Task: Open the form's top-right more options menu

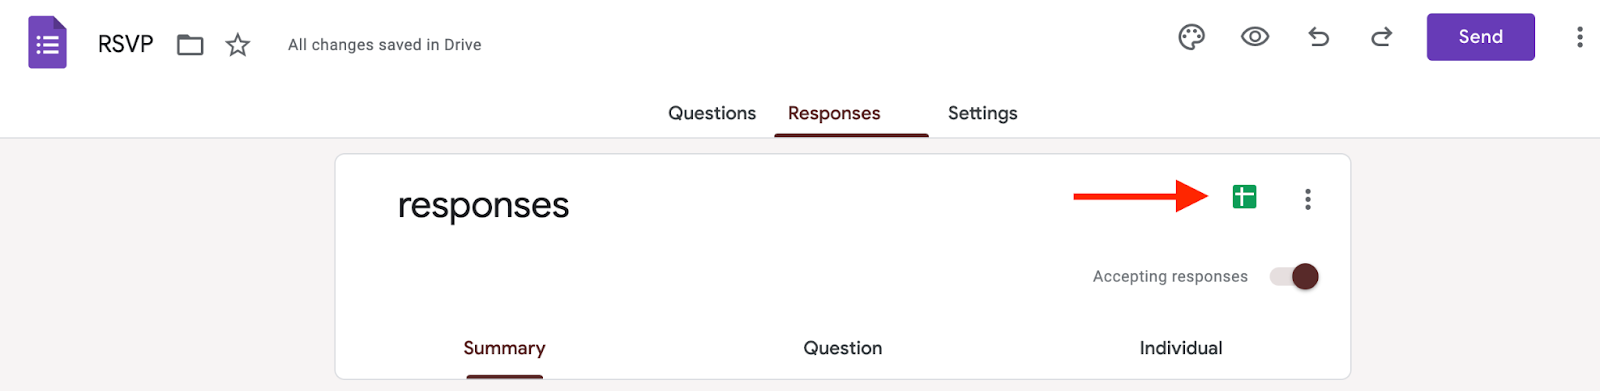Action: point(1580,37)
